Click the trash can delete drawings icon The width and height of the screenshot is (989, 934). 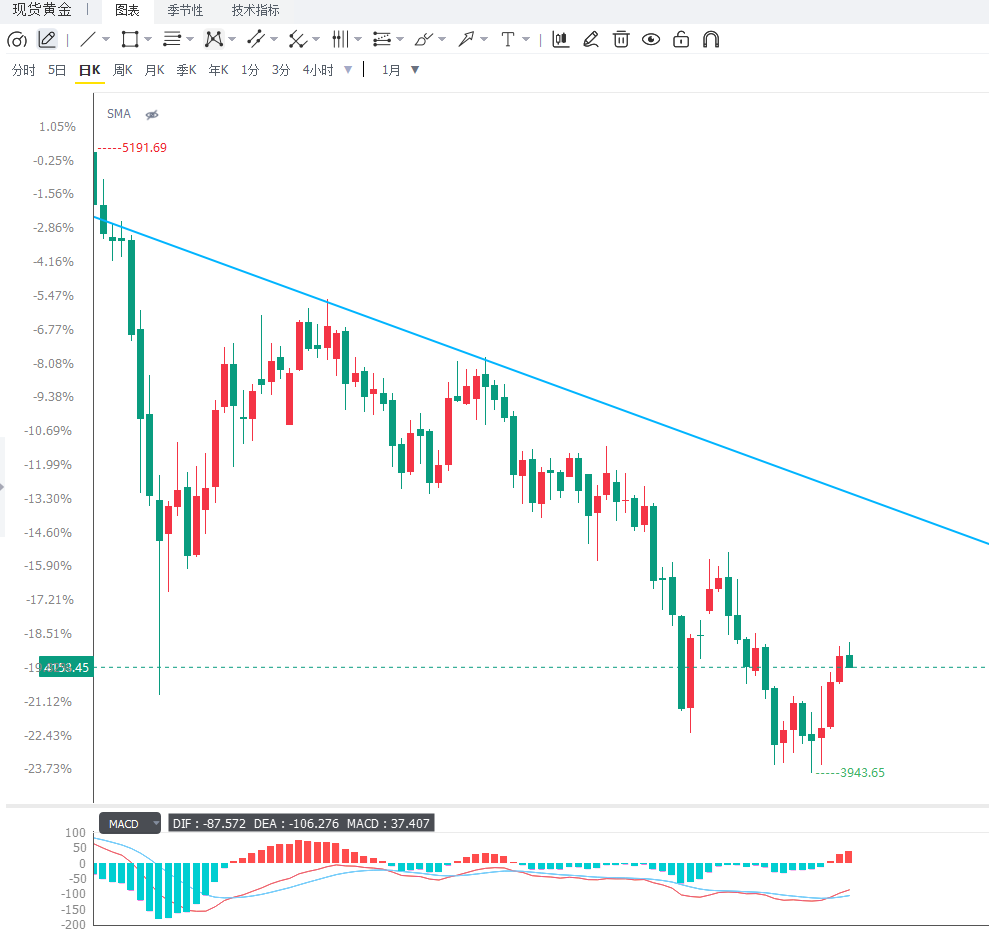coord(621,39)
